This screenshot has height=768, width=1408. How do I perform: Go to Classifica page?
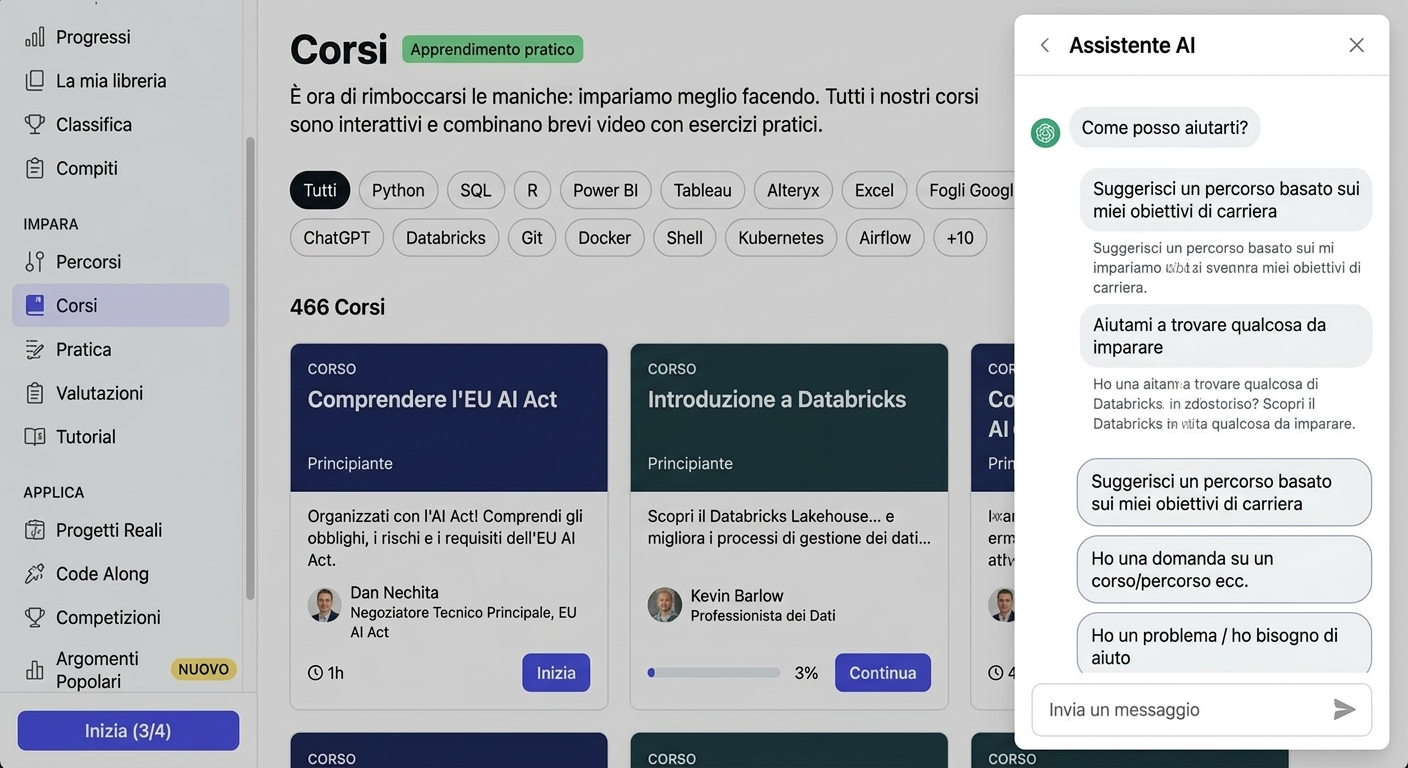point(94,125)
